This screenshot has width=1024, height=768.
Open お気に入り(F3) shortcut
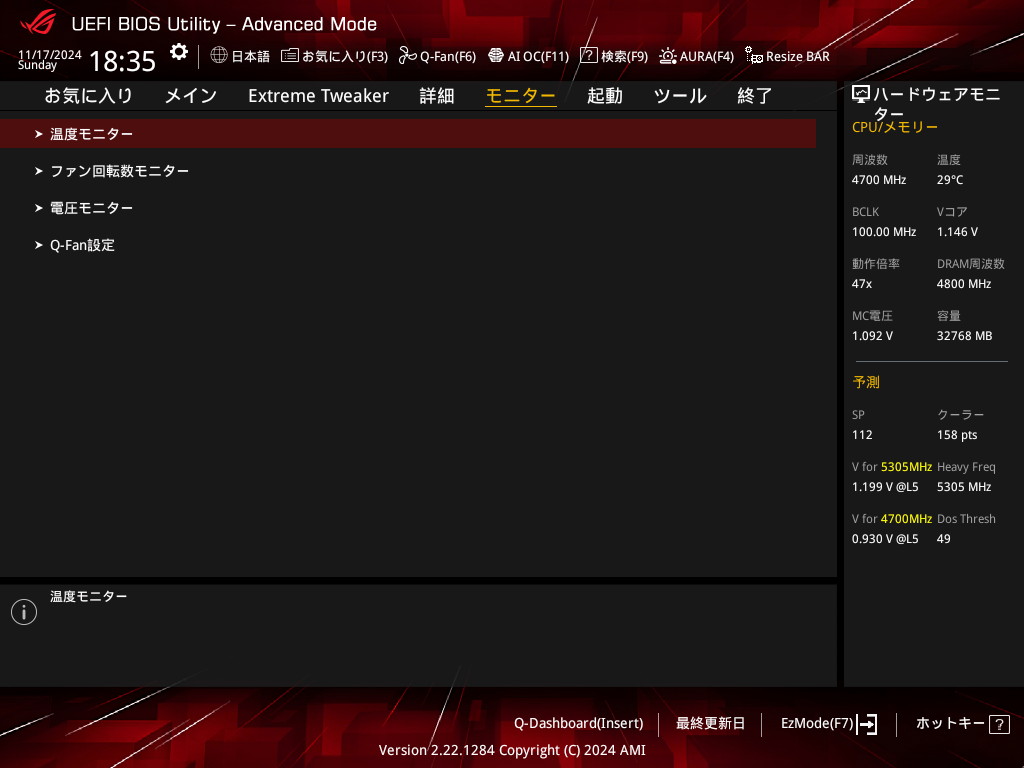tap(345, 57)
